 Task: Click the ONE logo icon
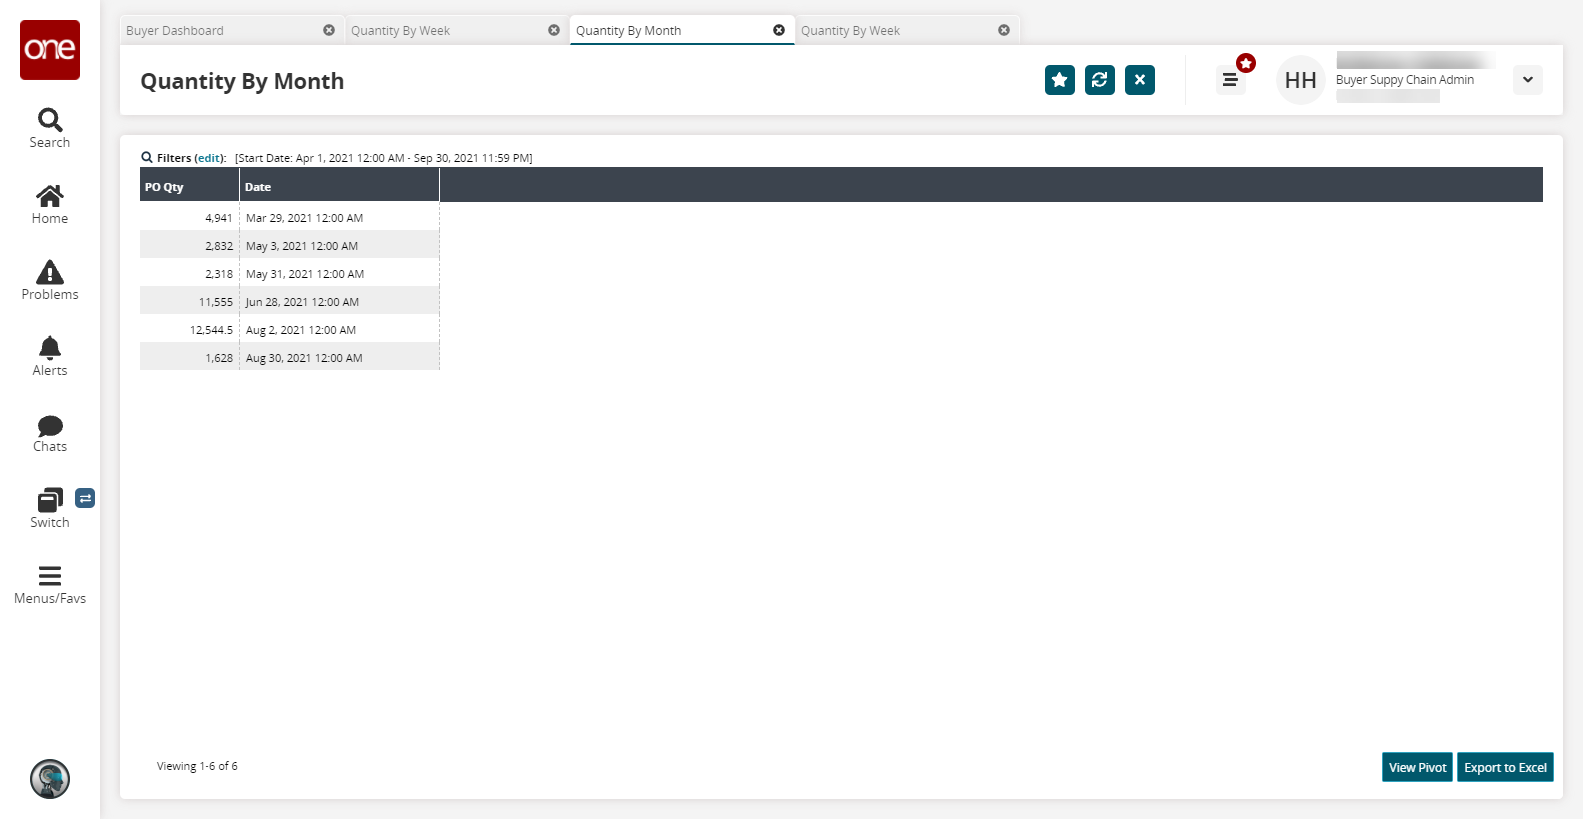(50, 50)
